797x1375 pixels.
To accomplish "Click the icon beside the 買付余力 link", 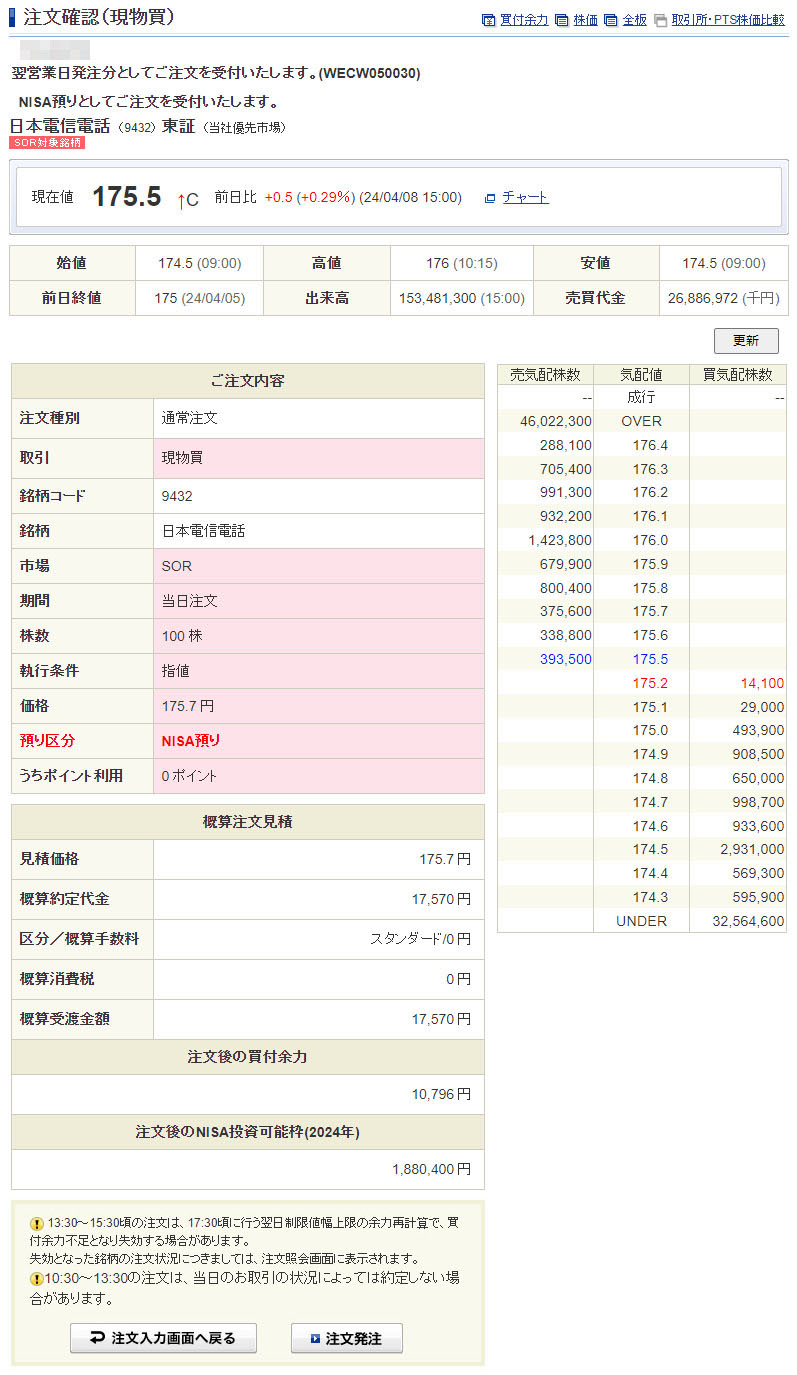I will point(488,20).
